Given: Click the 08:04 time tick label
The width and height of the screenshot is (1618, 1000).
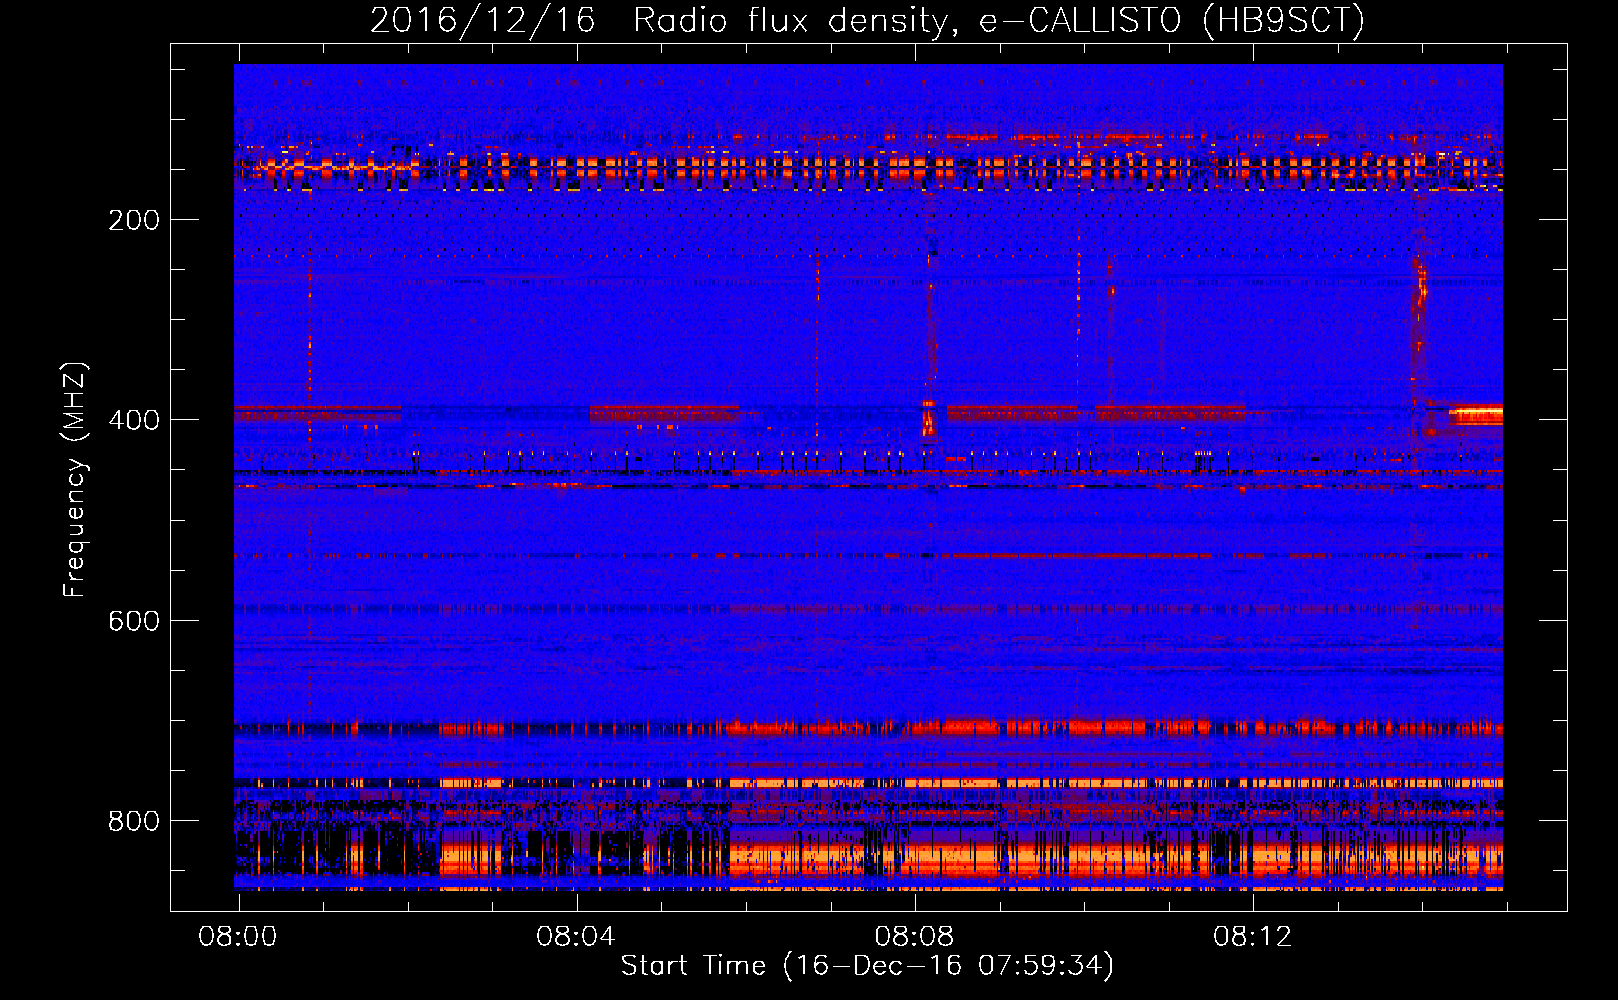Looking at the screenshot, I should click(x=576, y=937).
